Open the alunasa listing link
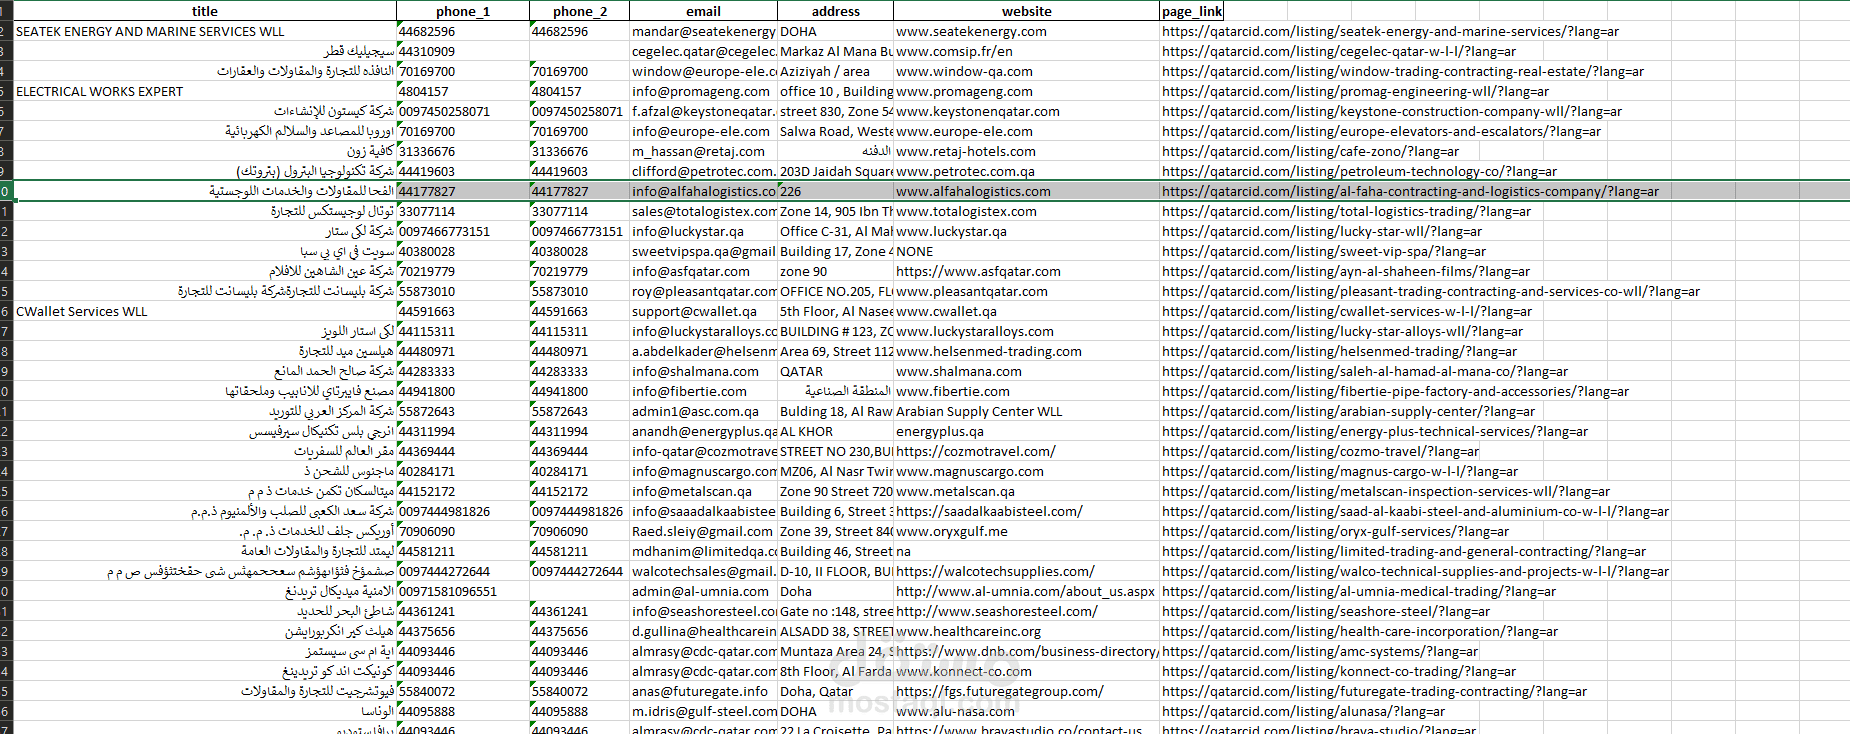 (x=1303, y=711)
